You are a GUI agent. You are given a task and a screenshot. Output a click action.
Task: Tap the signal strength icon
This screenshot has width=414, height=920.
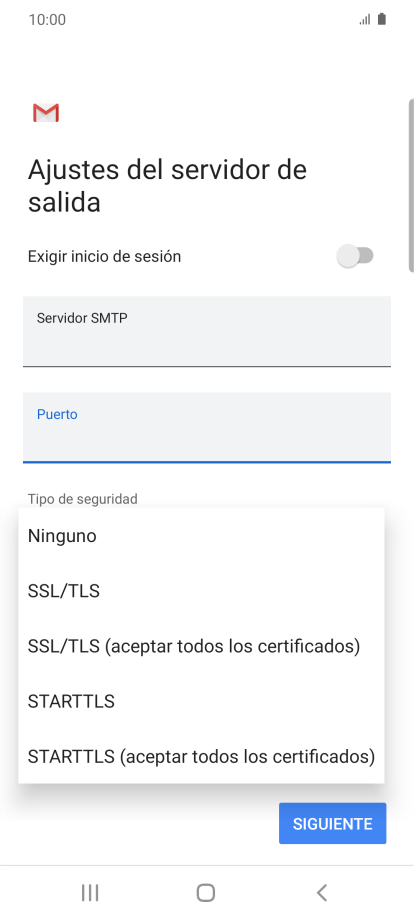(365, 20)
